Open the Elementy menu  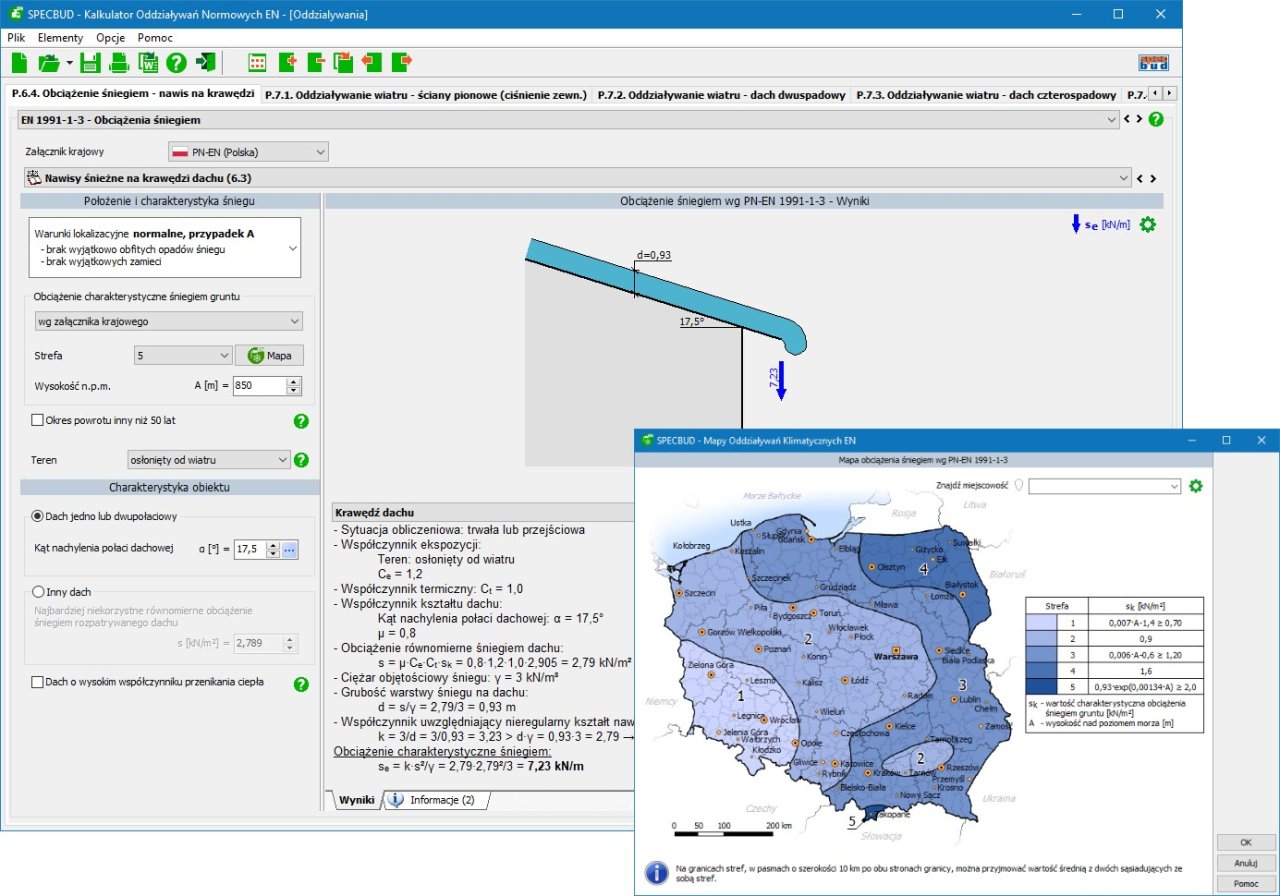click(x=60, y=37)
